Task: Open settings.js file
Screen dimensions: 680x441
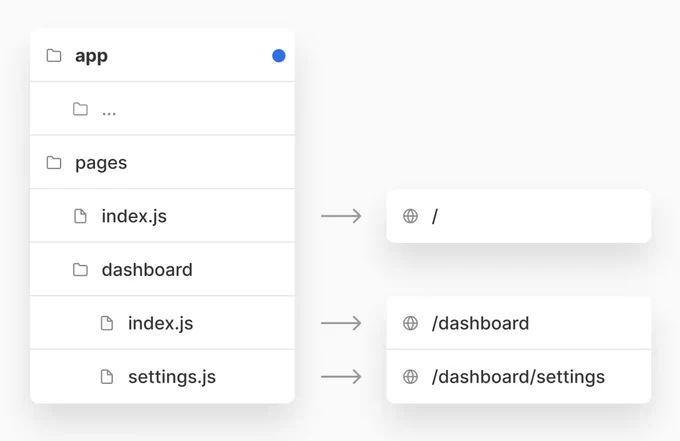Action: (x=162, y=376)
